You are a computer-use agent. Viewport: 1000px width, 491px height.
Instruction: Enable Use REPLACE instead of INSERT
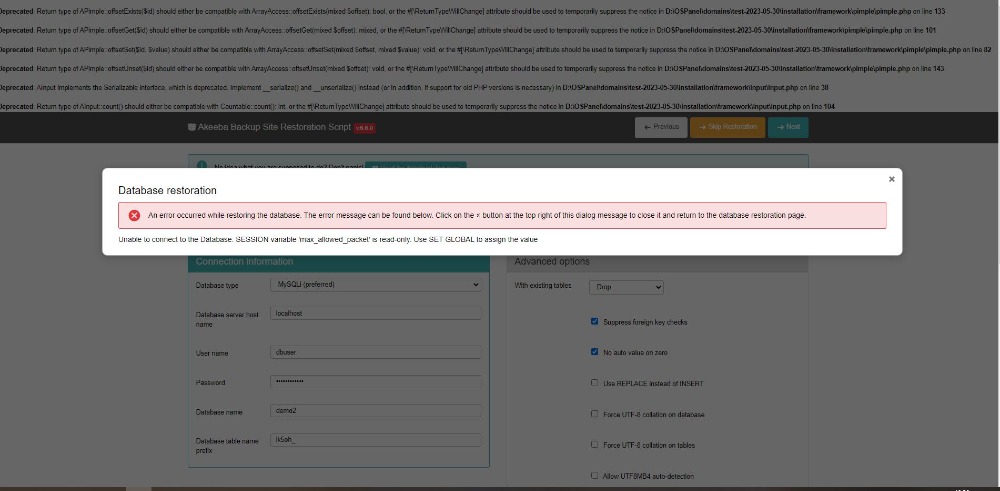pos(595,383)
